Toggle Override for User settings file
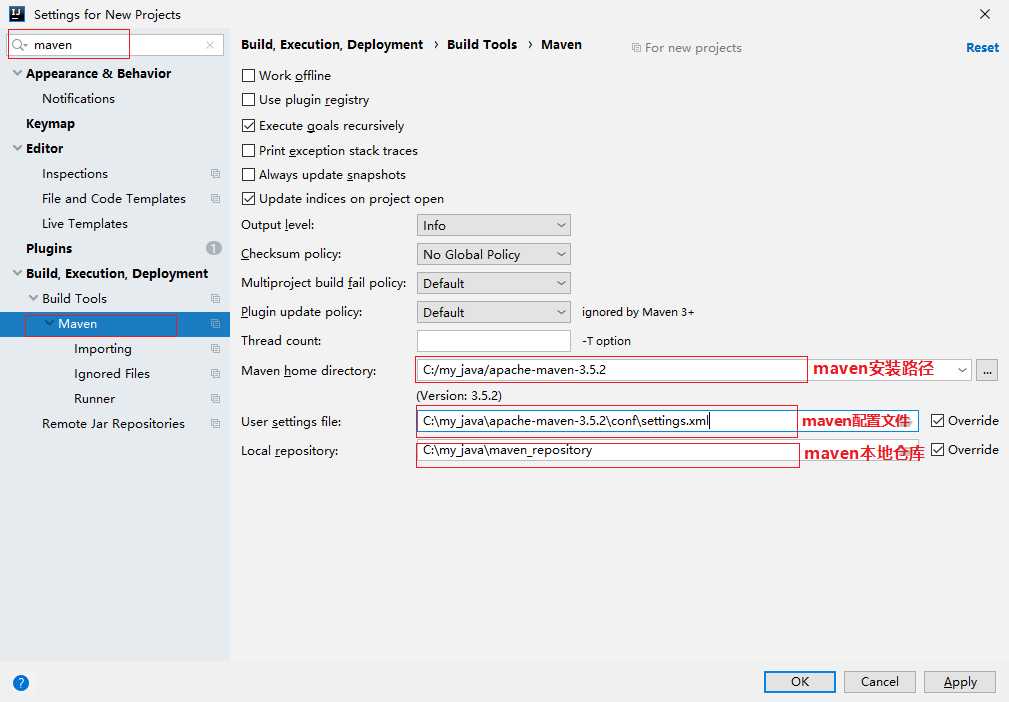Viewport: 1009px width, 702px height. pyautogui.click(x=938, y=421)
